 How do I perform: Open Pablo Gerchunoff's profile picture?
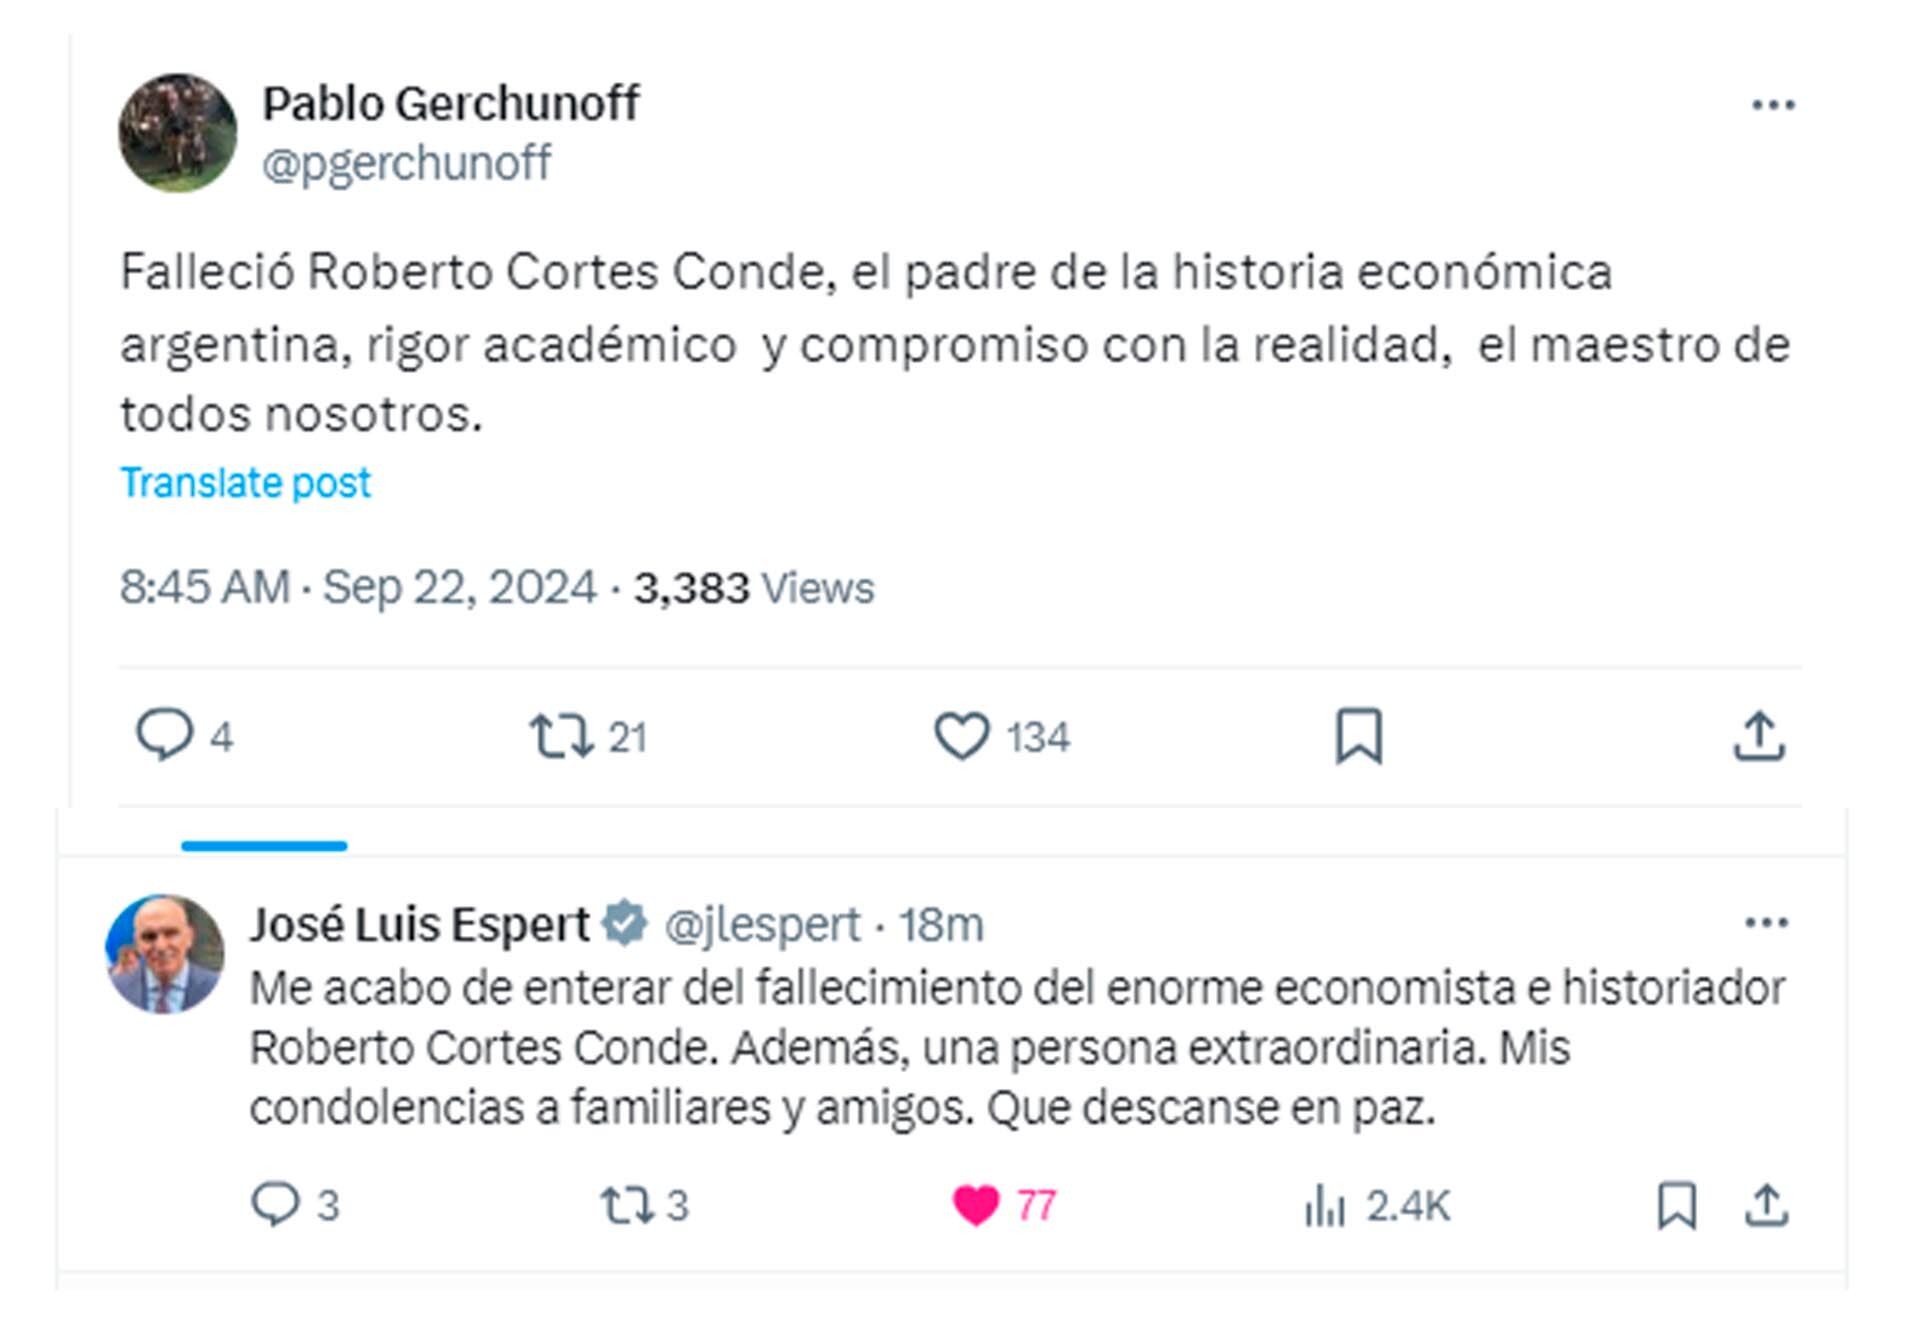178,132
